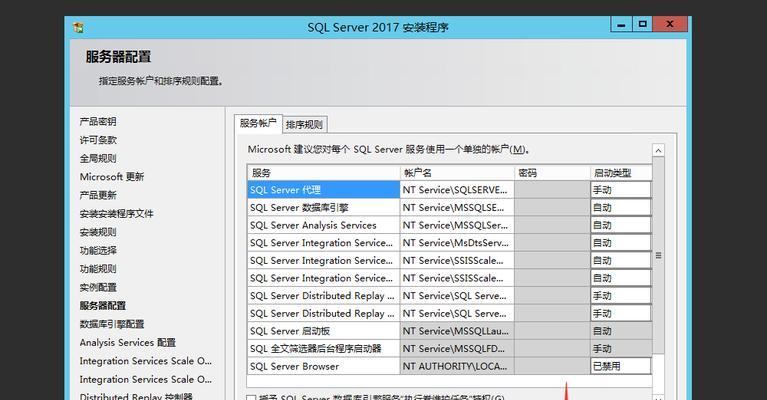
Task: Go to 产品更新 step in sidebar
Action: click(98, 195)
